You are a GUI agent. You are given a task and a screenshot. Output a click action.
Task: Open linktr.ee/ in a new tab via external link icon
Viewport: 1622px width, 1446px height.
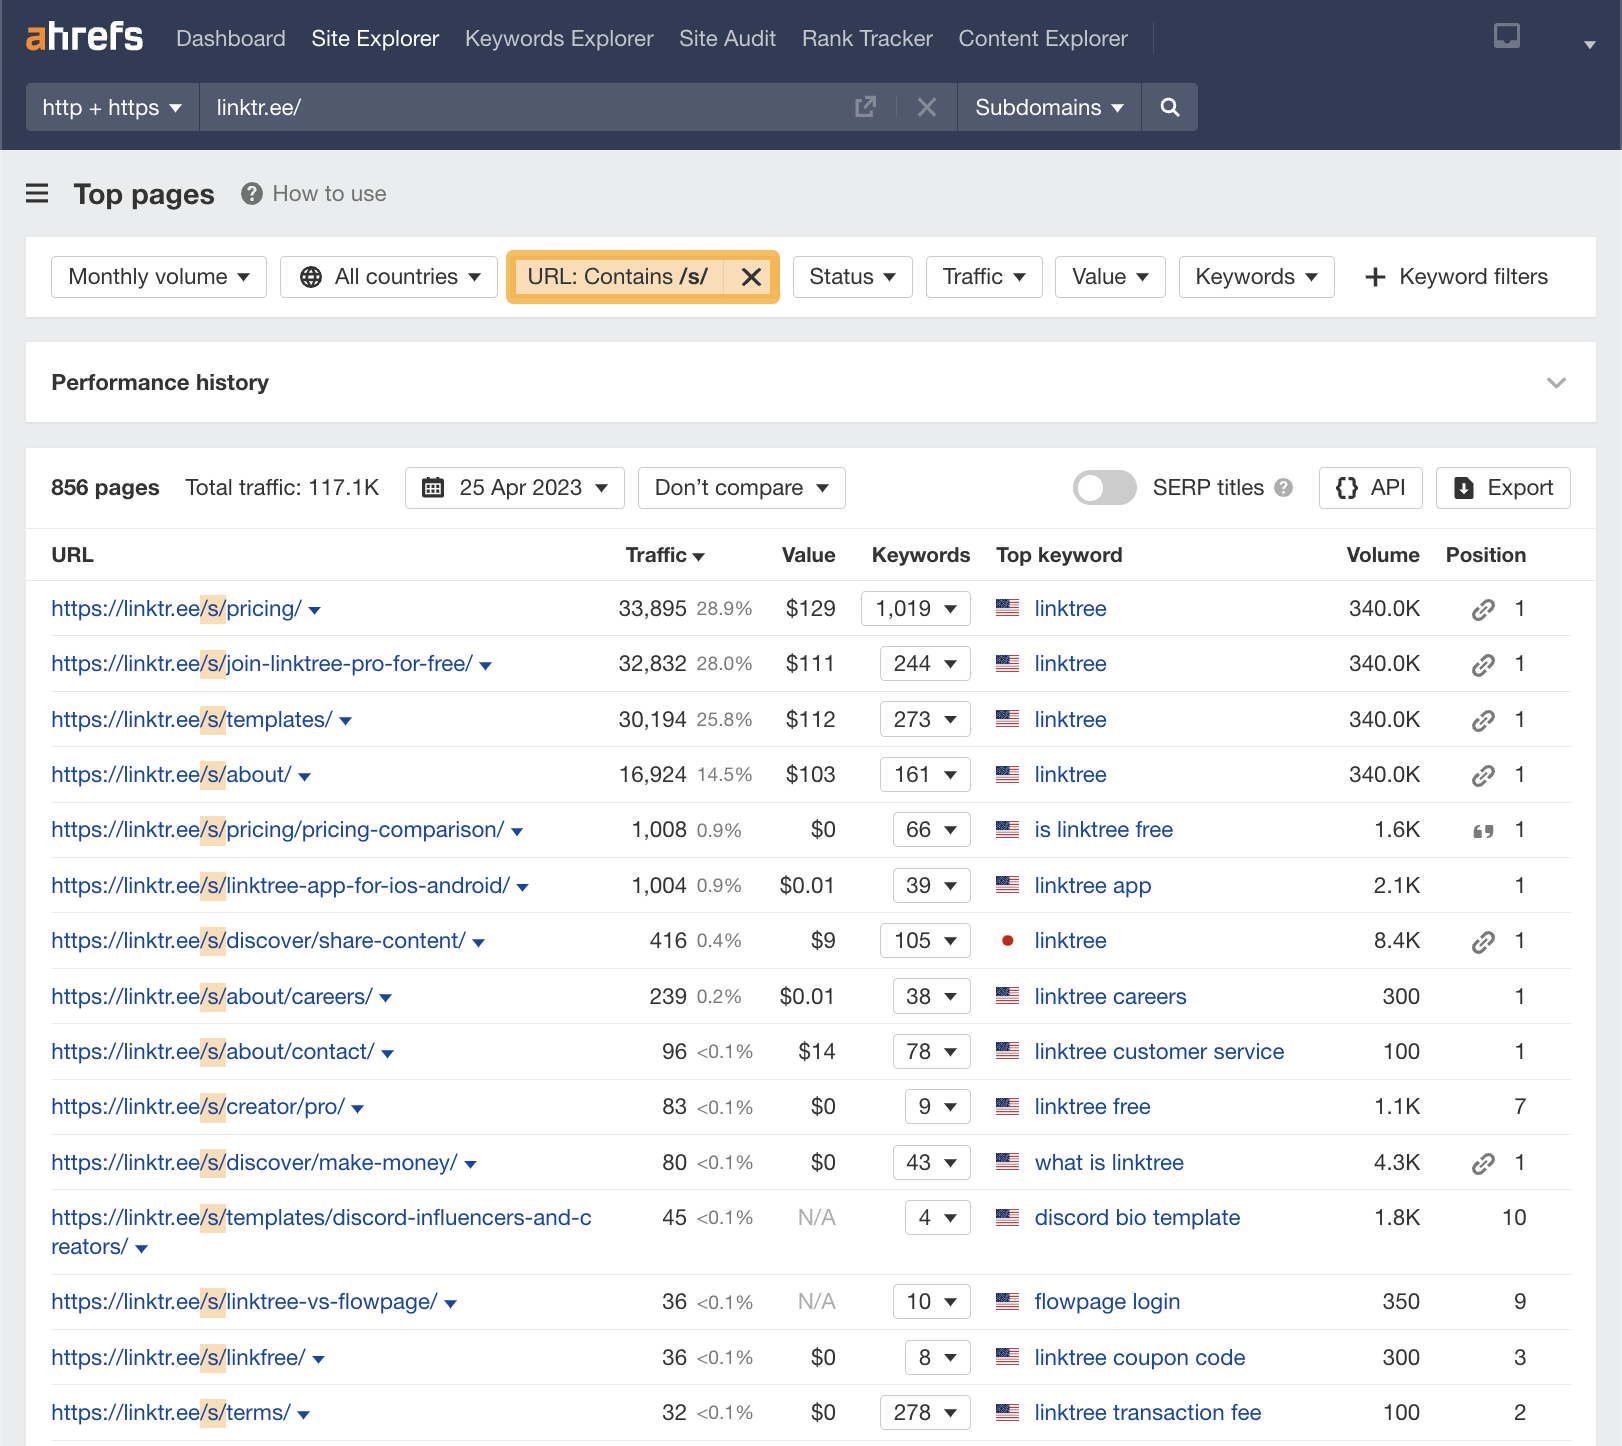(866, 107)
